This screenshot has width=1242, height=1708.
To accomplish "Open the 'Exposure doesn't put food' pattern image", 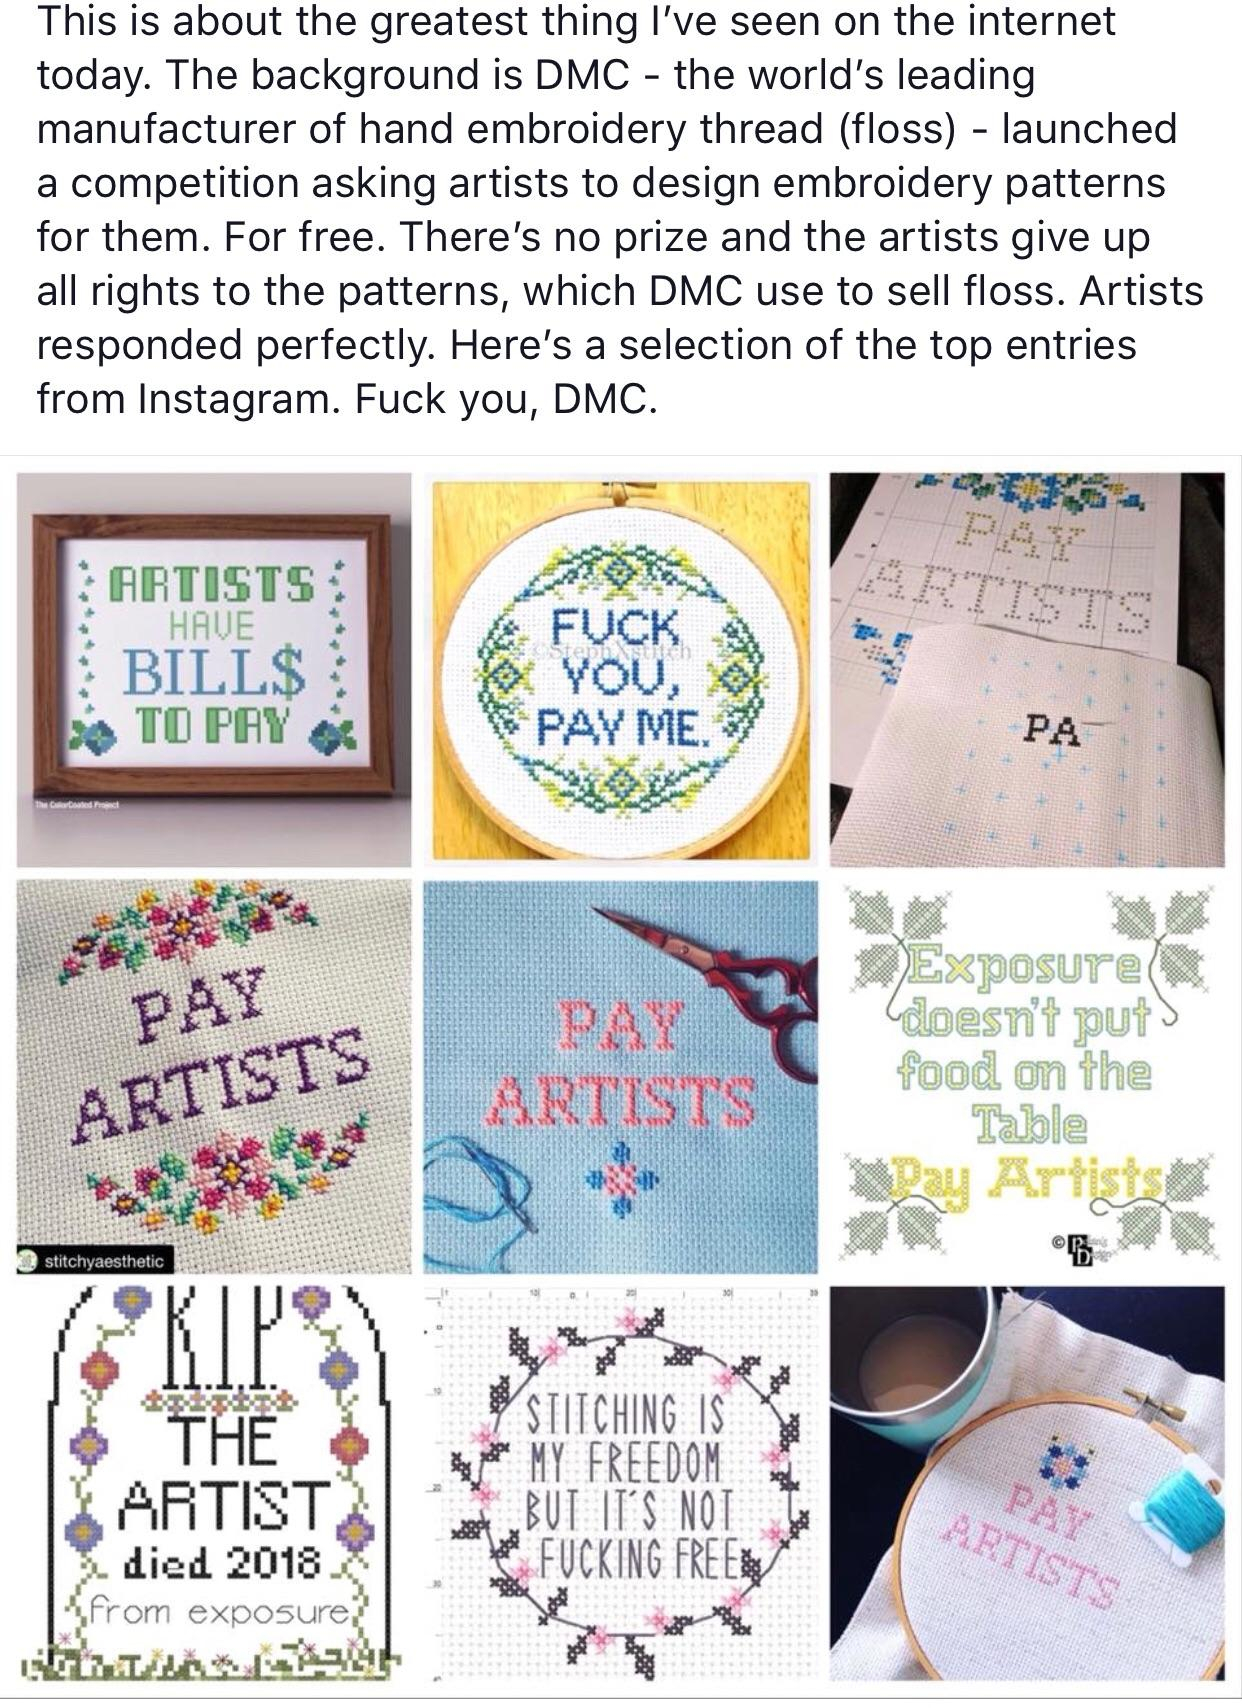I will click(x=1027, y=1076).
